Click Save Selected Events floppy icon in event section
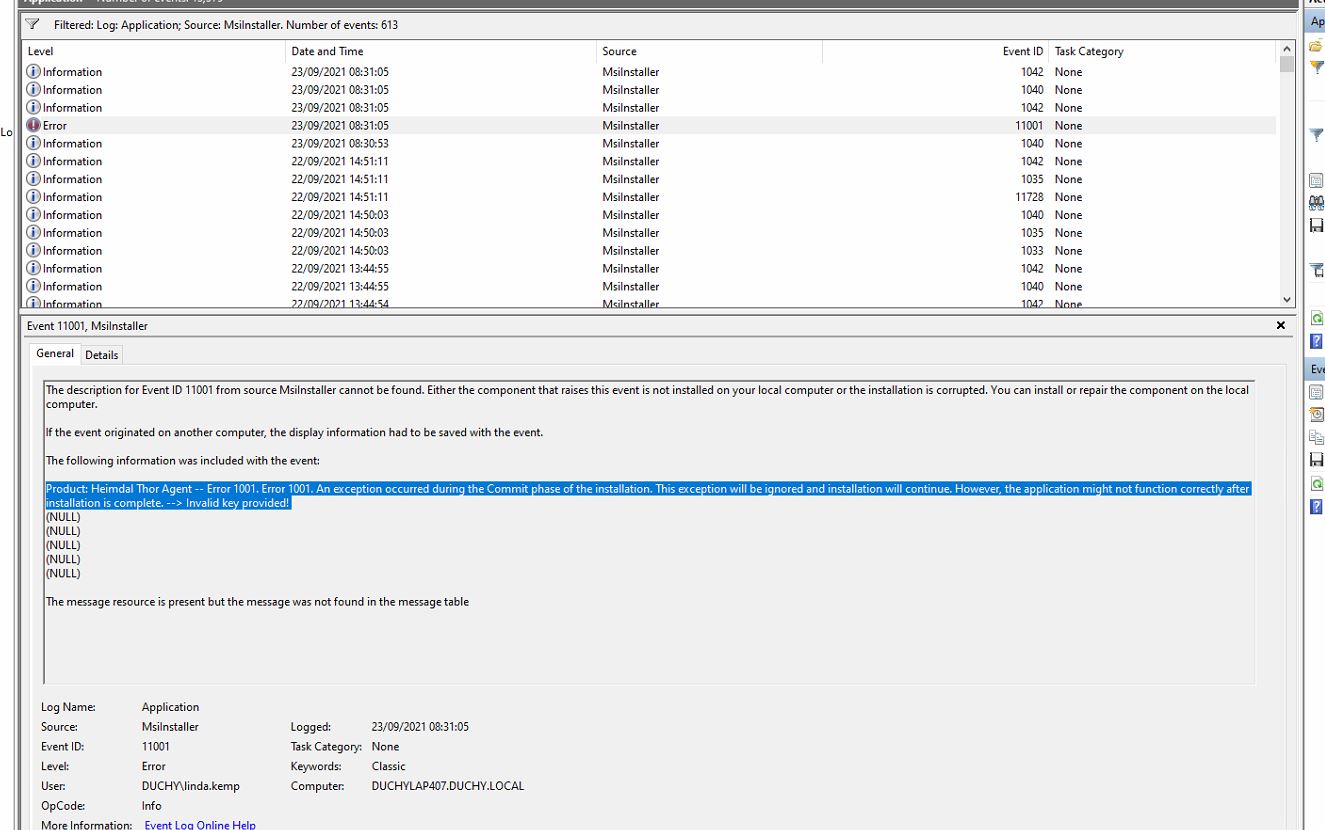Viewport: 1325px width, 830px height. tap(1316, 460)
